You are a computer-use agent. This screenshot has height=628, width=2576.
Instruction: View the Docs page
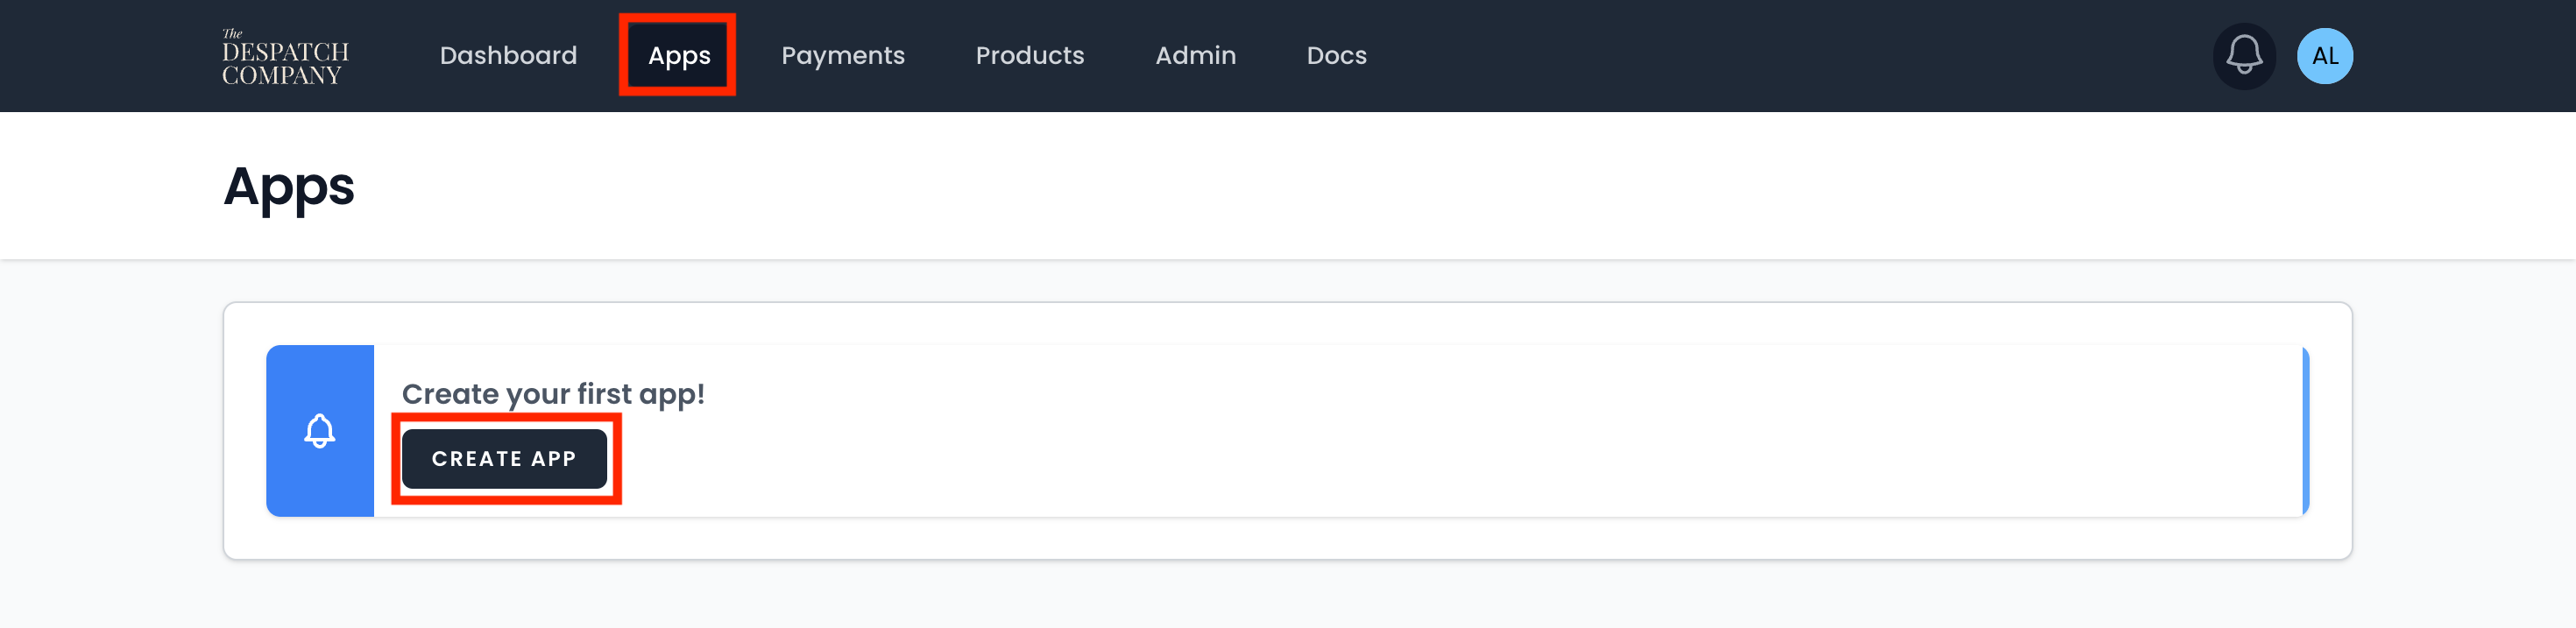(1336, 56)
